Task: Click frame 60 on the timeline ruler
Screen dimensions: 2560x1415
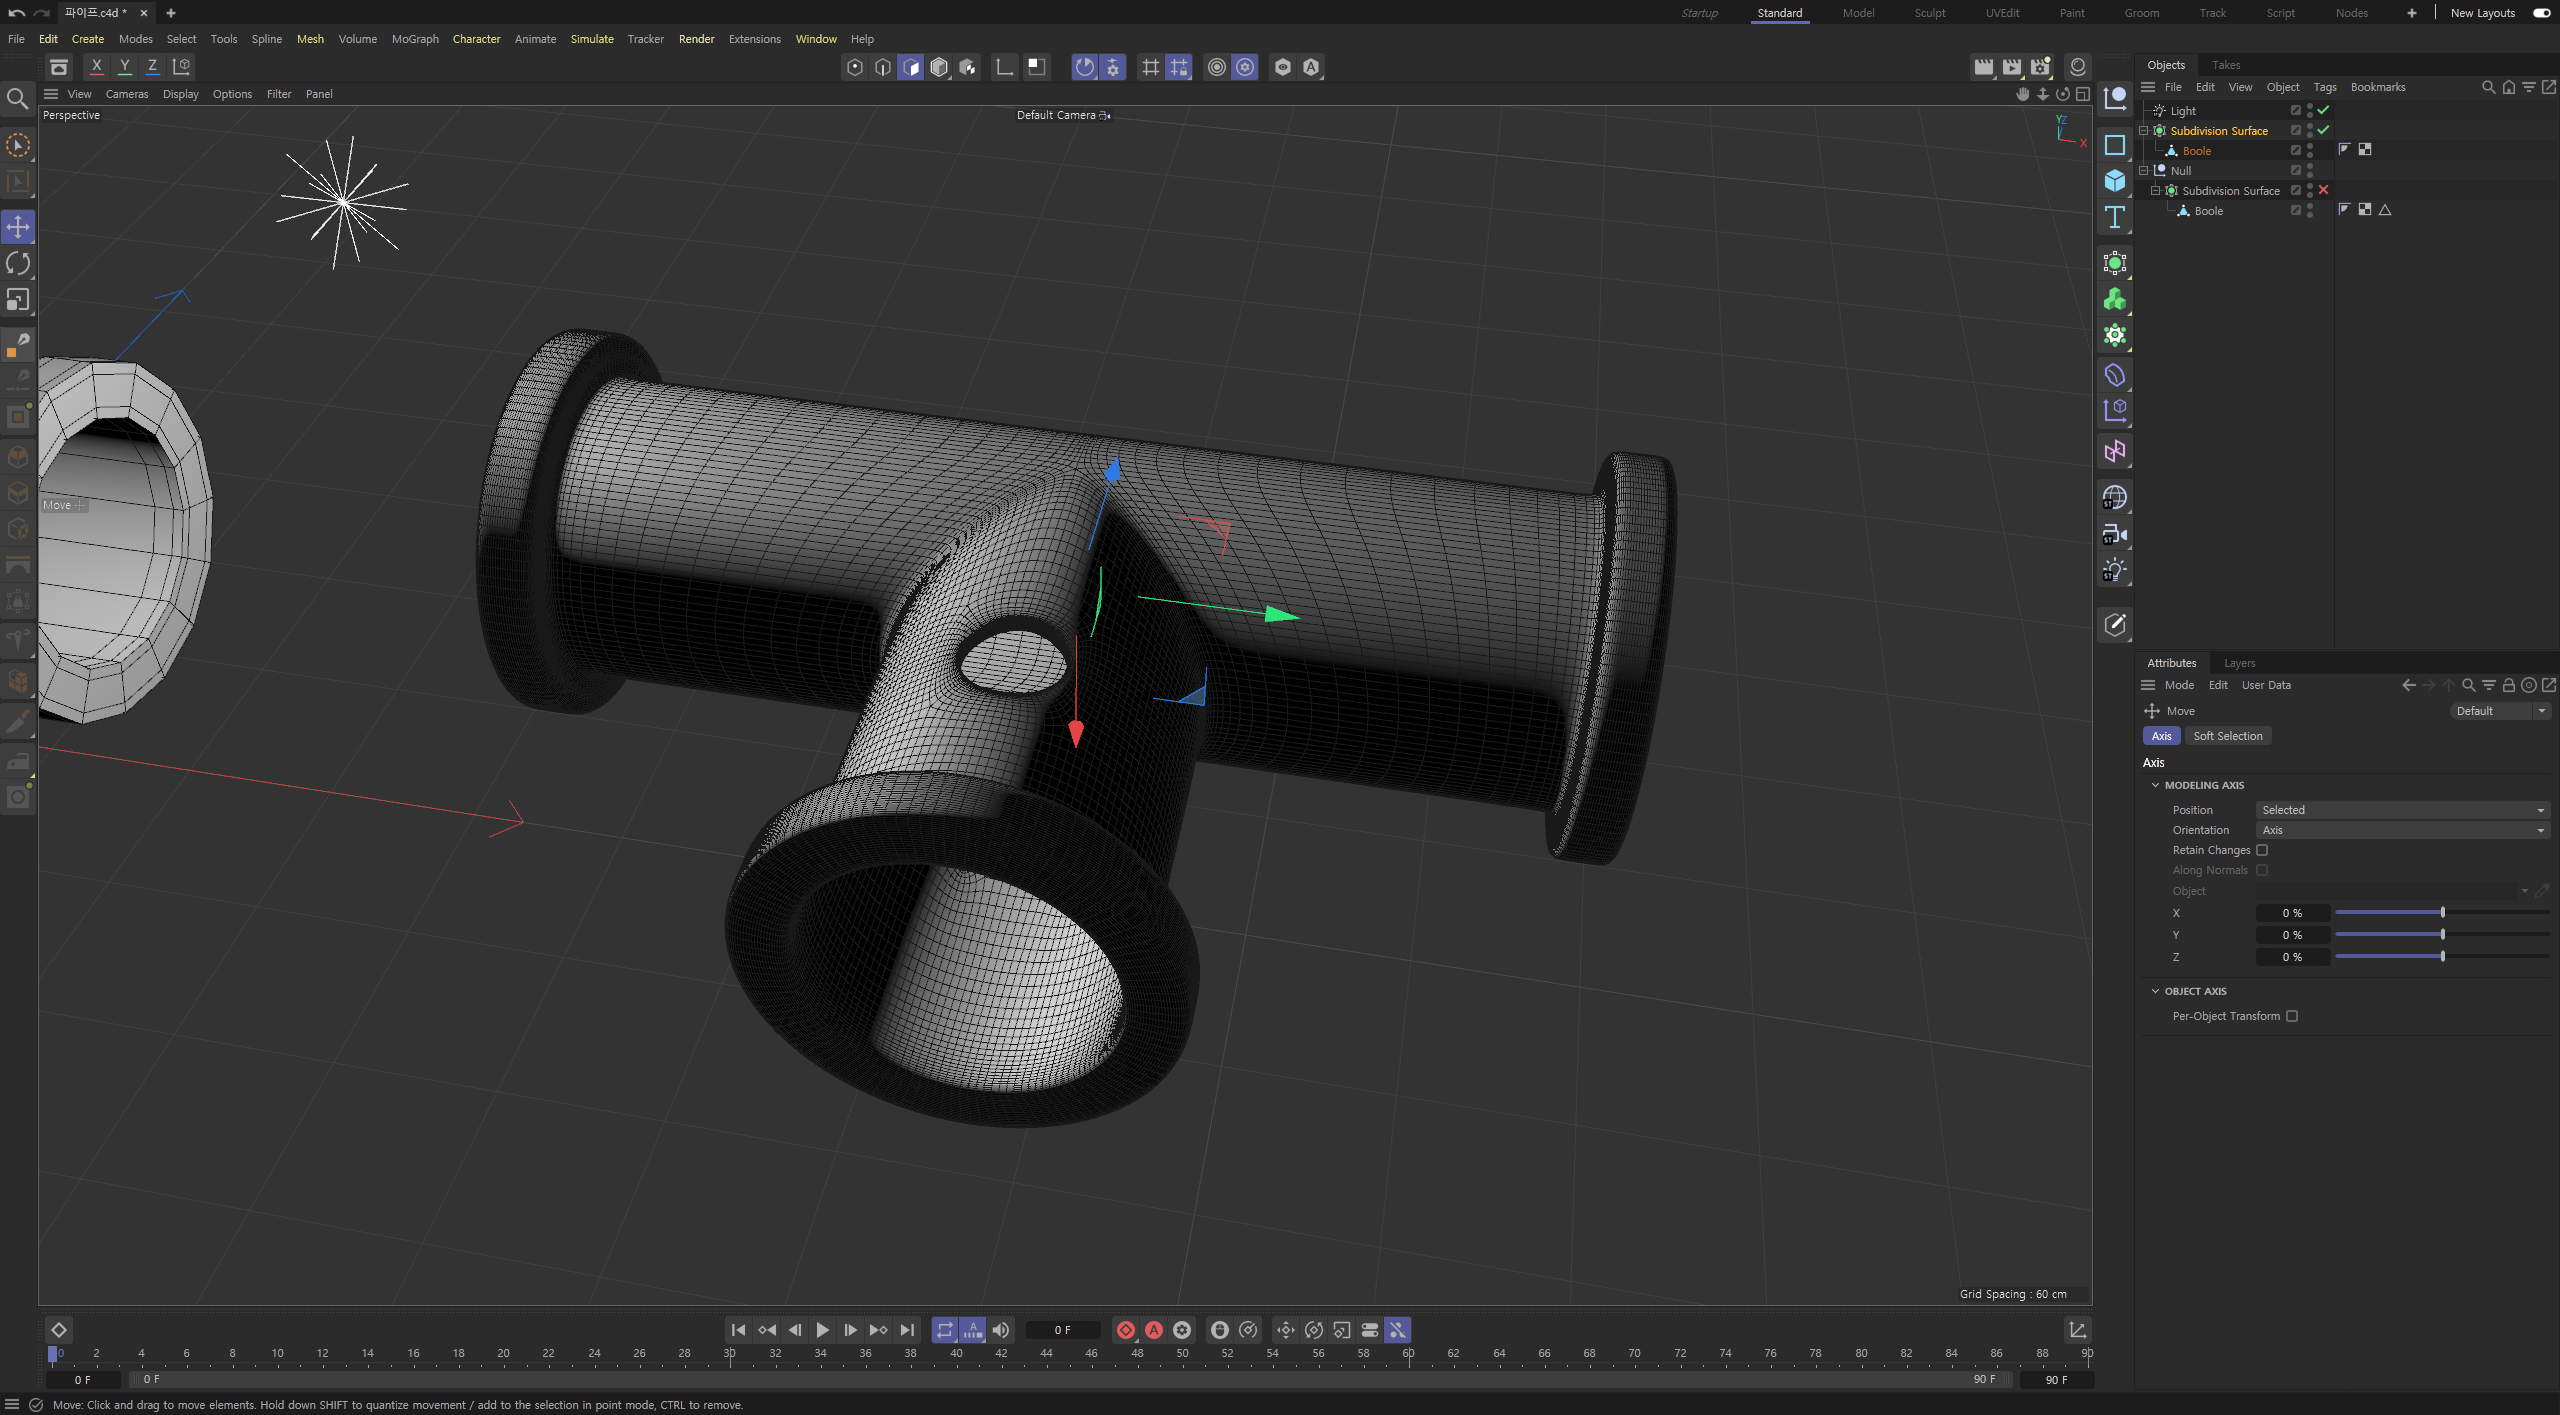Action: [1408, 1353]
